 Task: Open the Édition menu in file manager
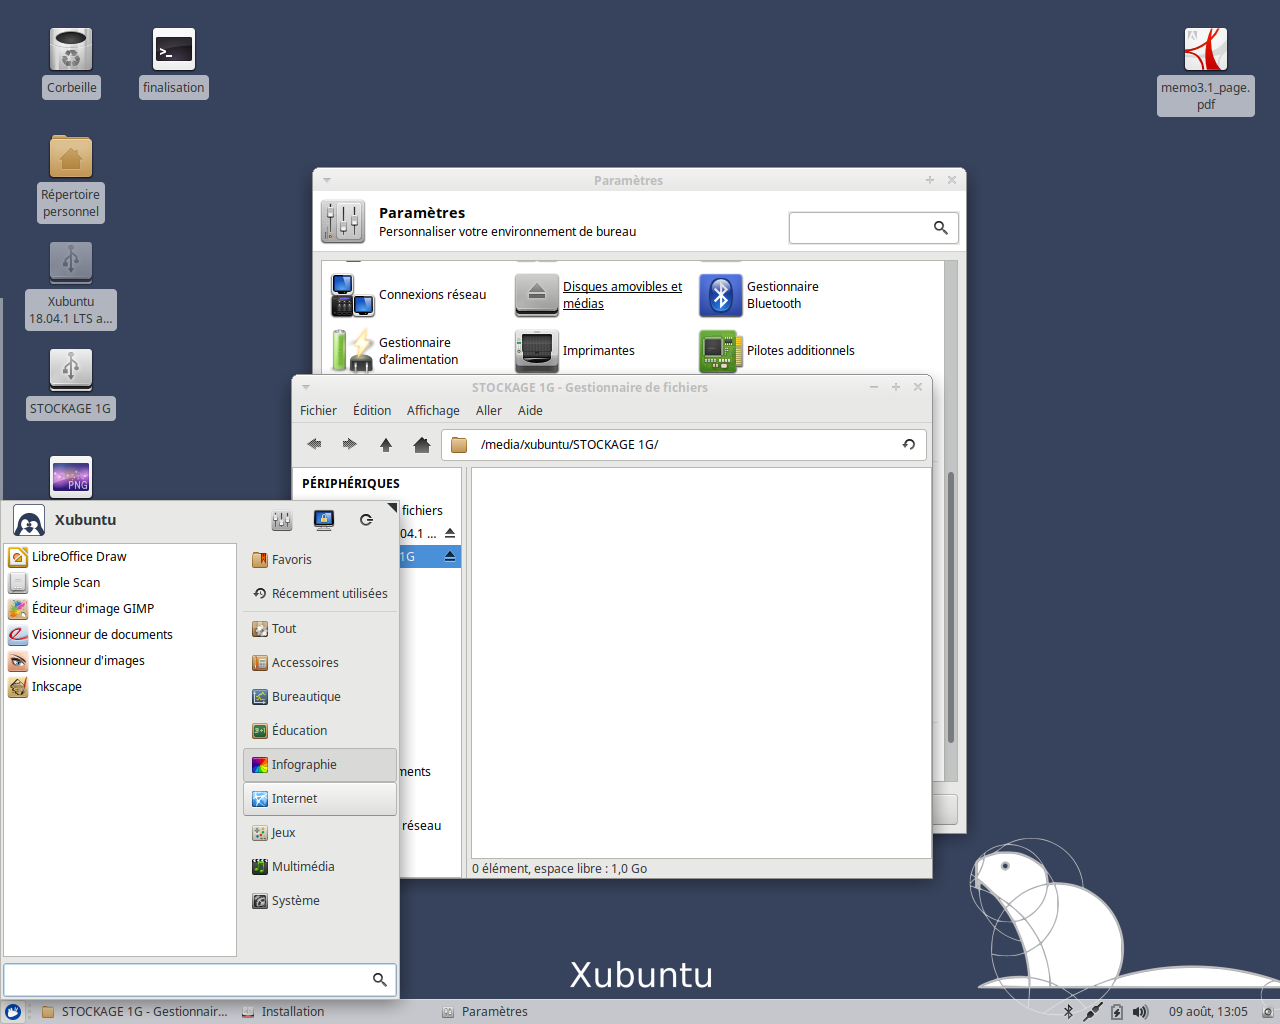tap(372, 411)
